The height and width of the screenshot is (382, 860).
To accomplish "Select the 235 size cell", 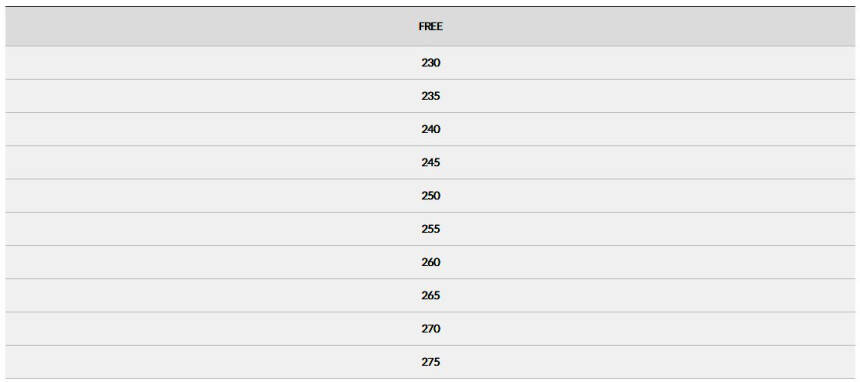I will click(431, 96).
